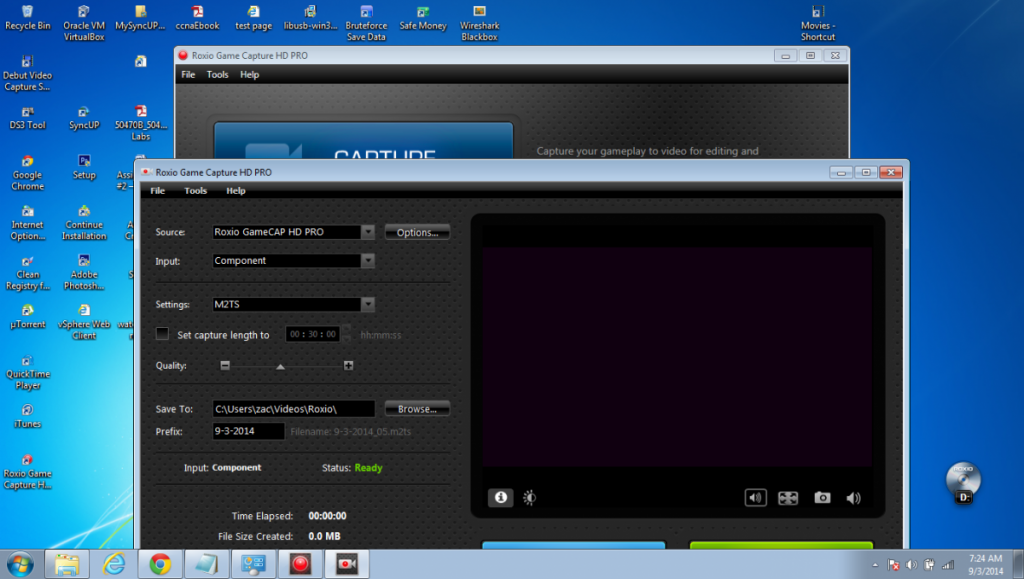Select the Adobe Photoshop desktop icon
This screenshot has width=1024, height=579.
pos(84,272)
